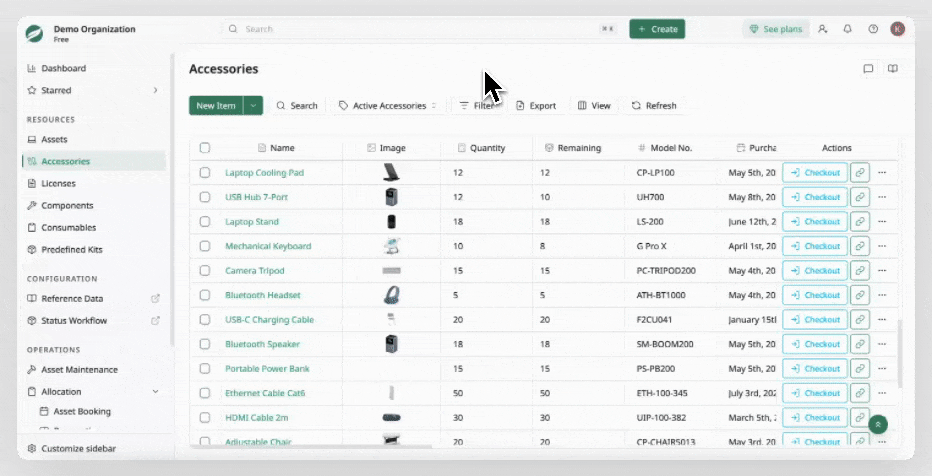This screenshot has width=932, height=476.
Task: Check the Laptop Stand row checkbox
Action: [205, 222]
